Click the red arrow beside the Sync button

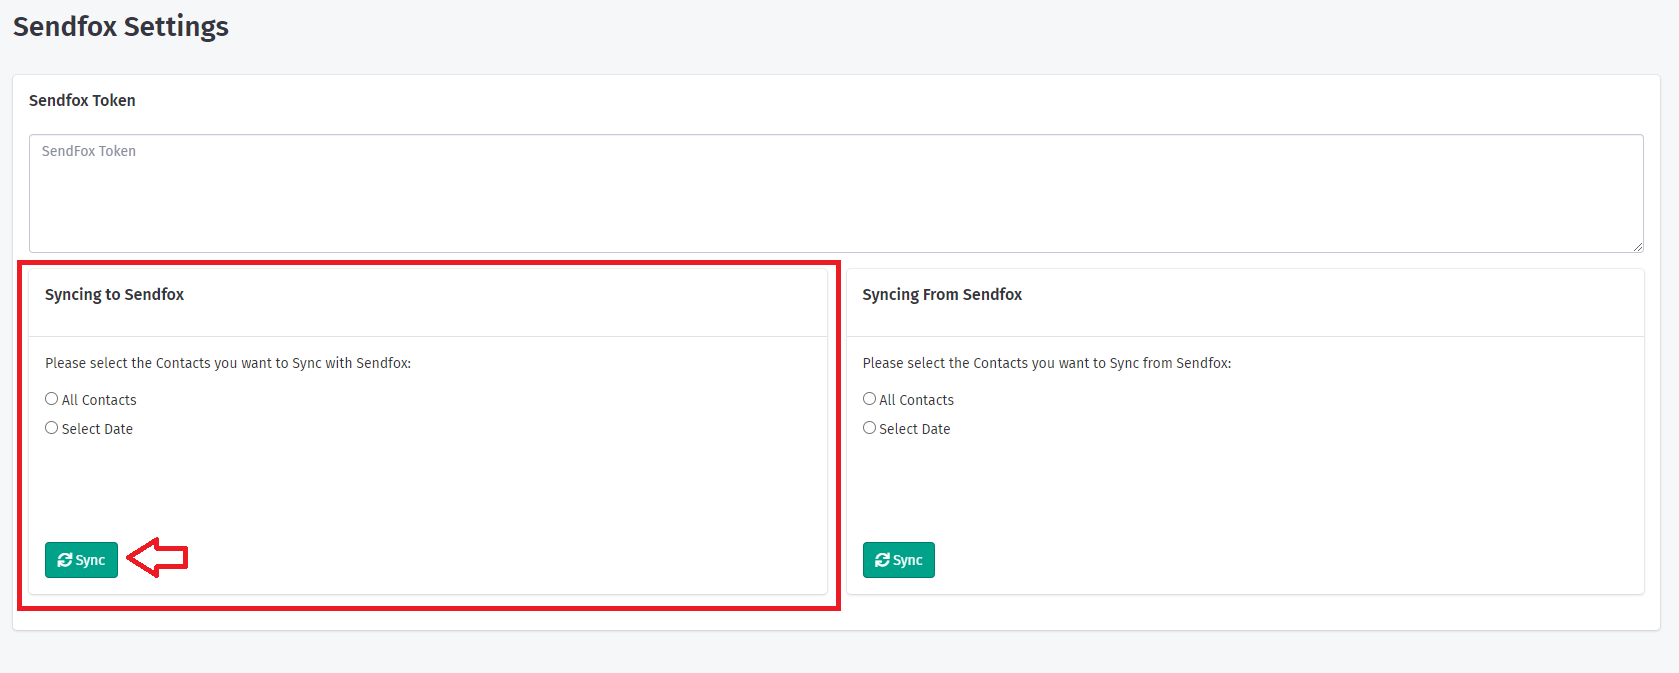(158, 557)
